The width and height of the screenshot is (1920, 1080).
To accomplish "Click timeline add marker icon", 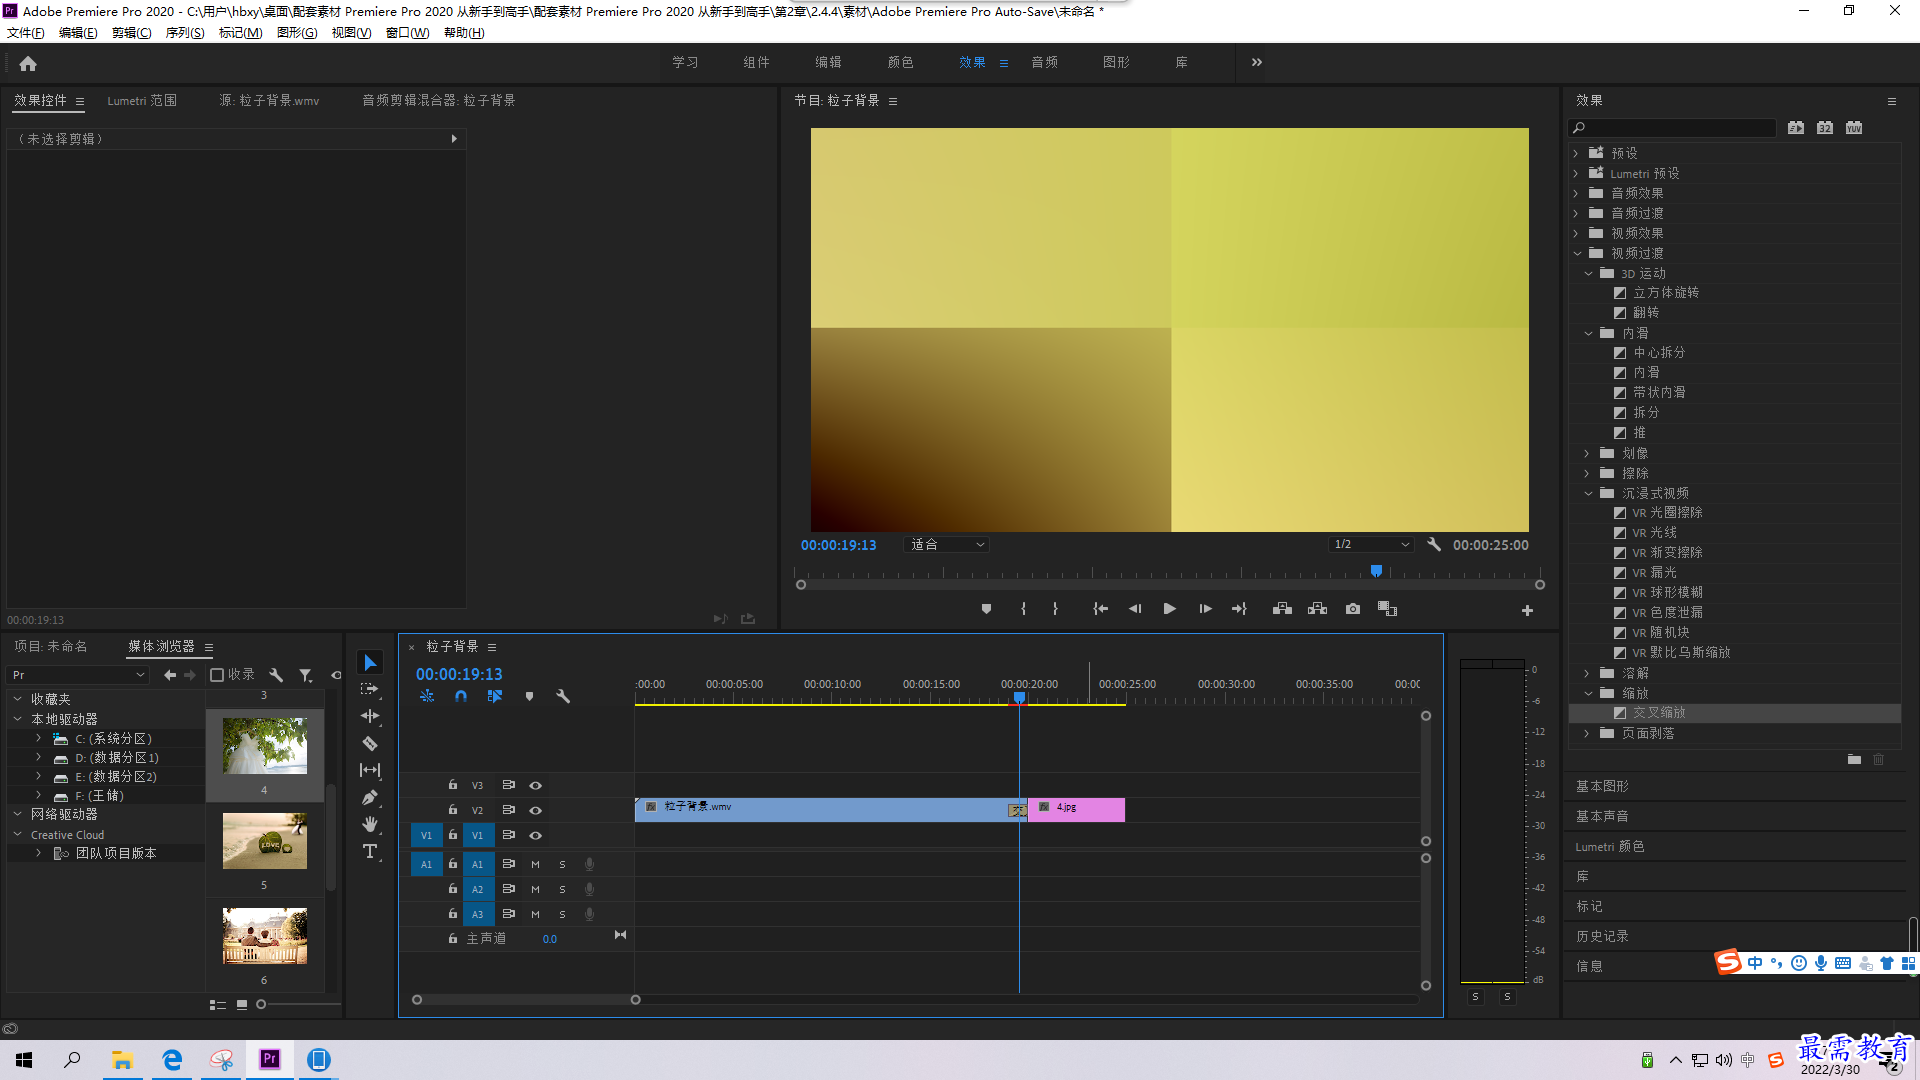I will 529,696.
